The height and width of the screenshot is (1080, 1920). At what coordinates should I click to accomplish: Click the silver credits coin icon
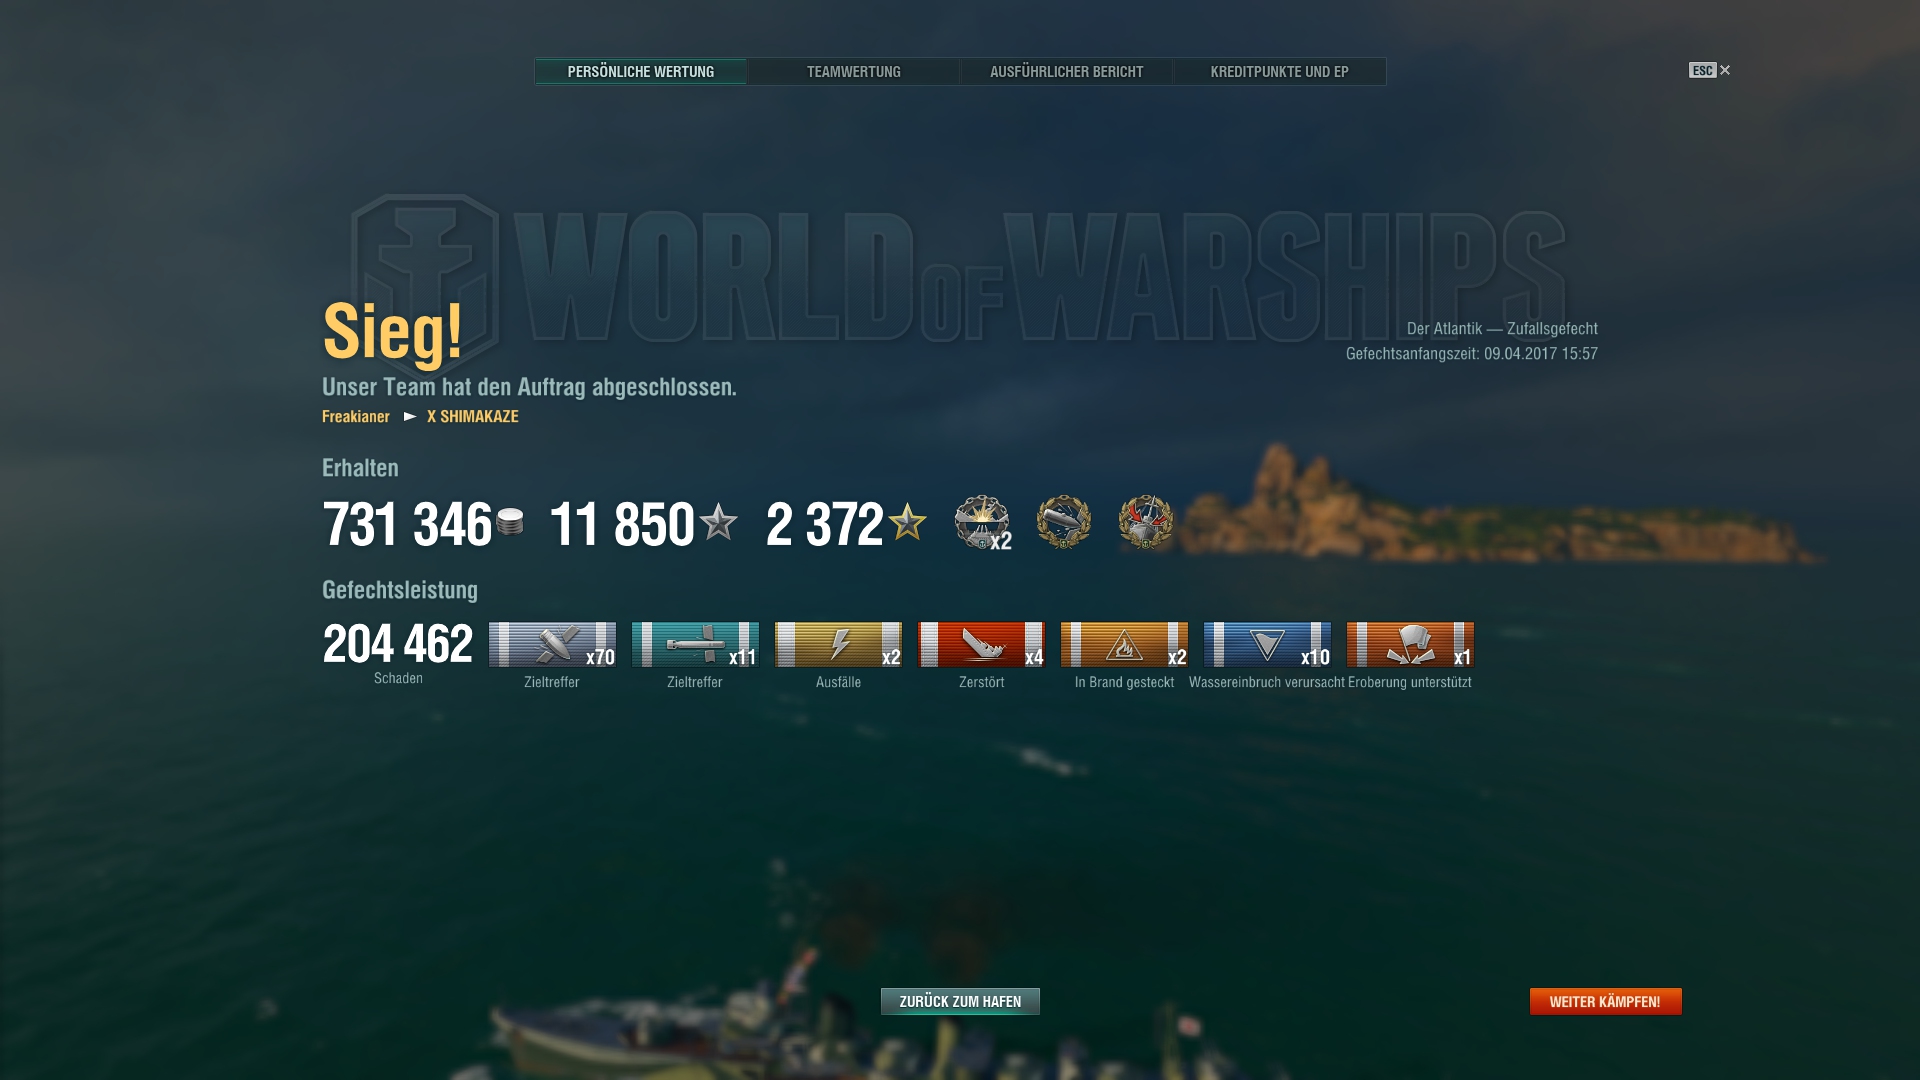(x=510, y=522)
